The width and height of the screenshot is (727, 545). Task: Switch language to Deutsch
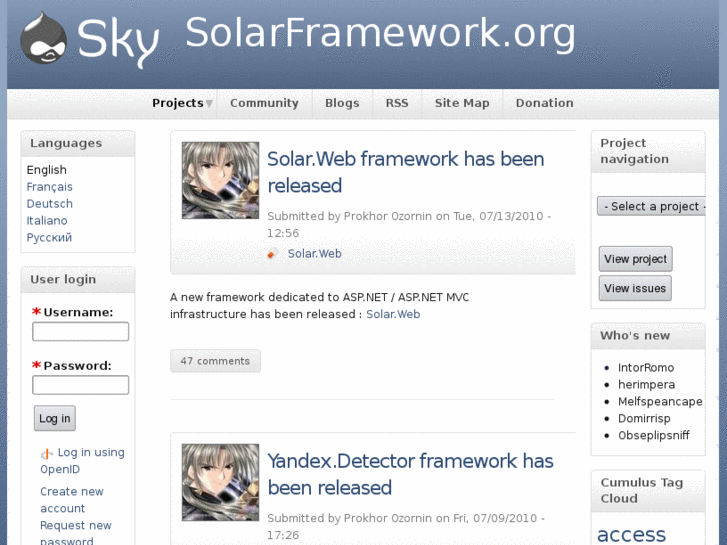[50, 204]
